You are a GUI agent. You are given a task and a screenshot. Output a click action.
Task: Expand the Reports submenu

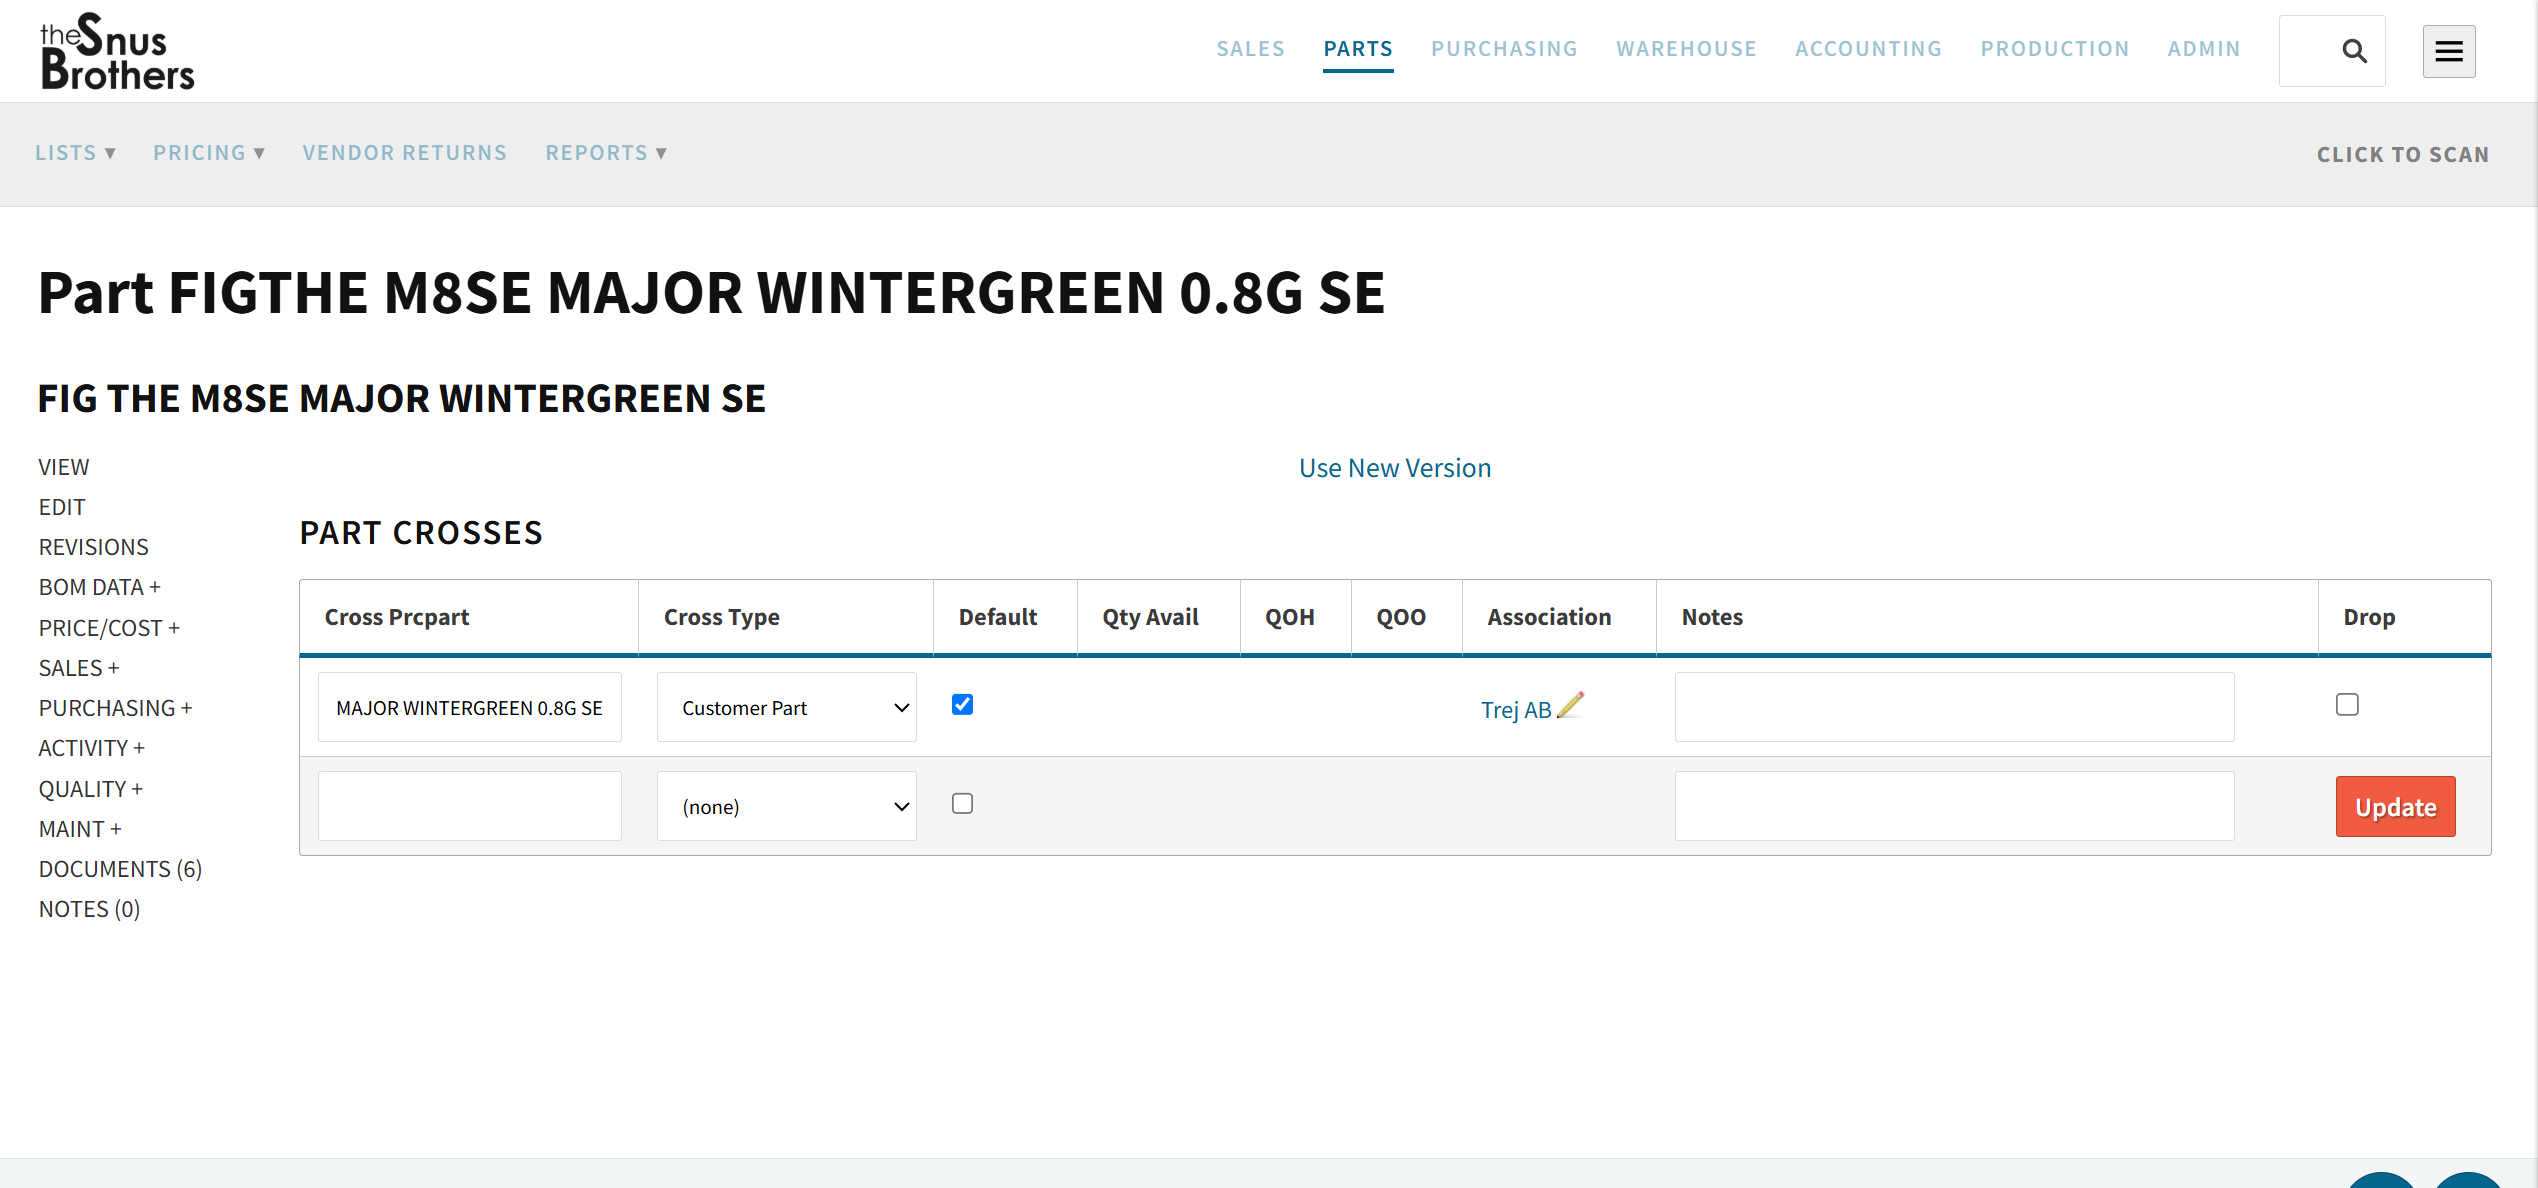pyautogui.click(x=606, y=153)
